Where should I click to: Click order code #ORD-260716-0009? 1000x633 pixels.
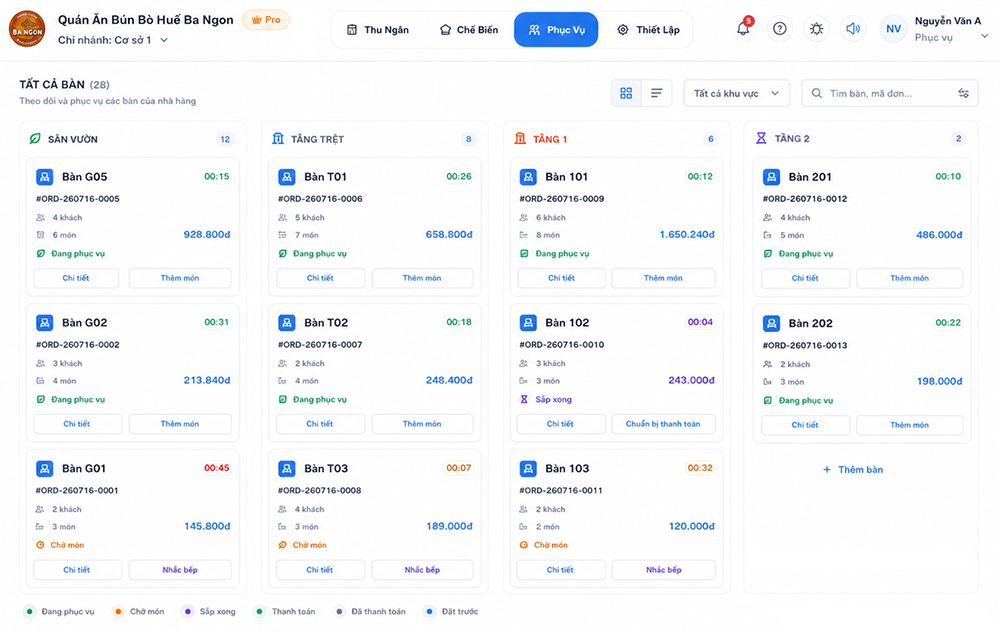coord(562,199)
